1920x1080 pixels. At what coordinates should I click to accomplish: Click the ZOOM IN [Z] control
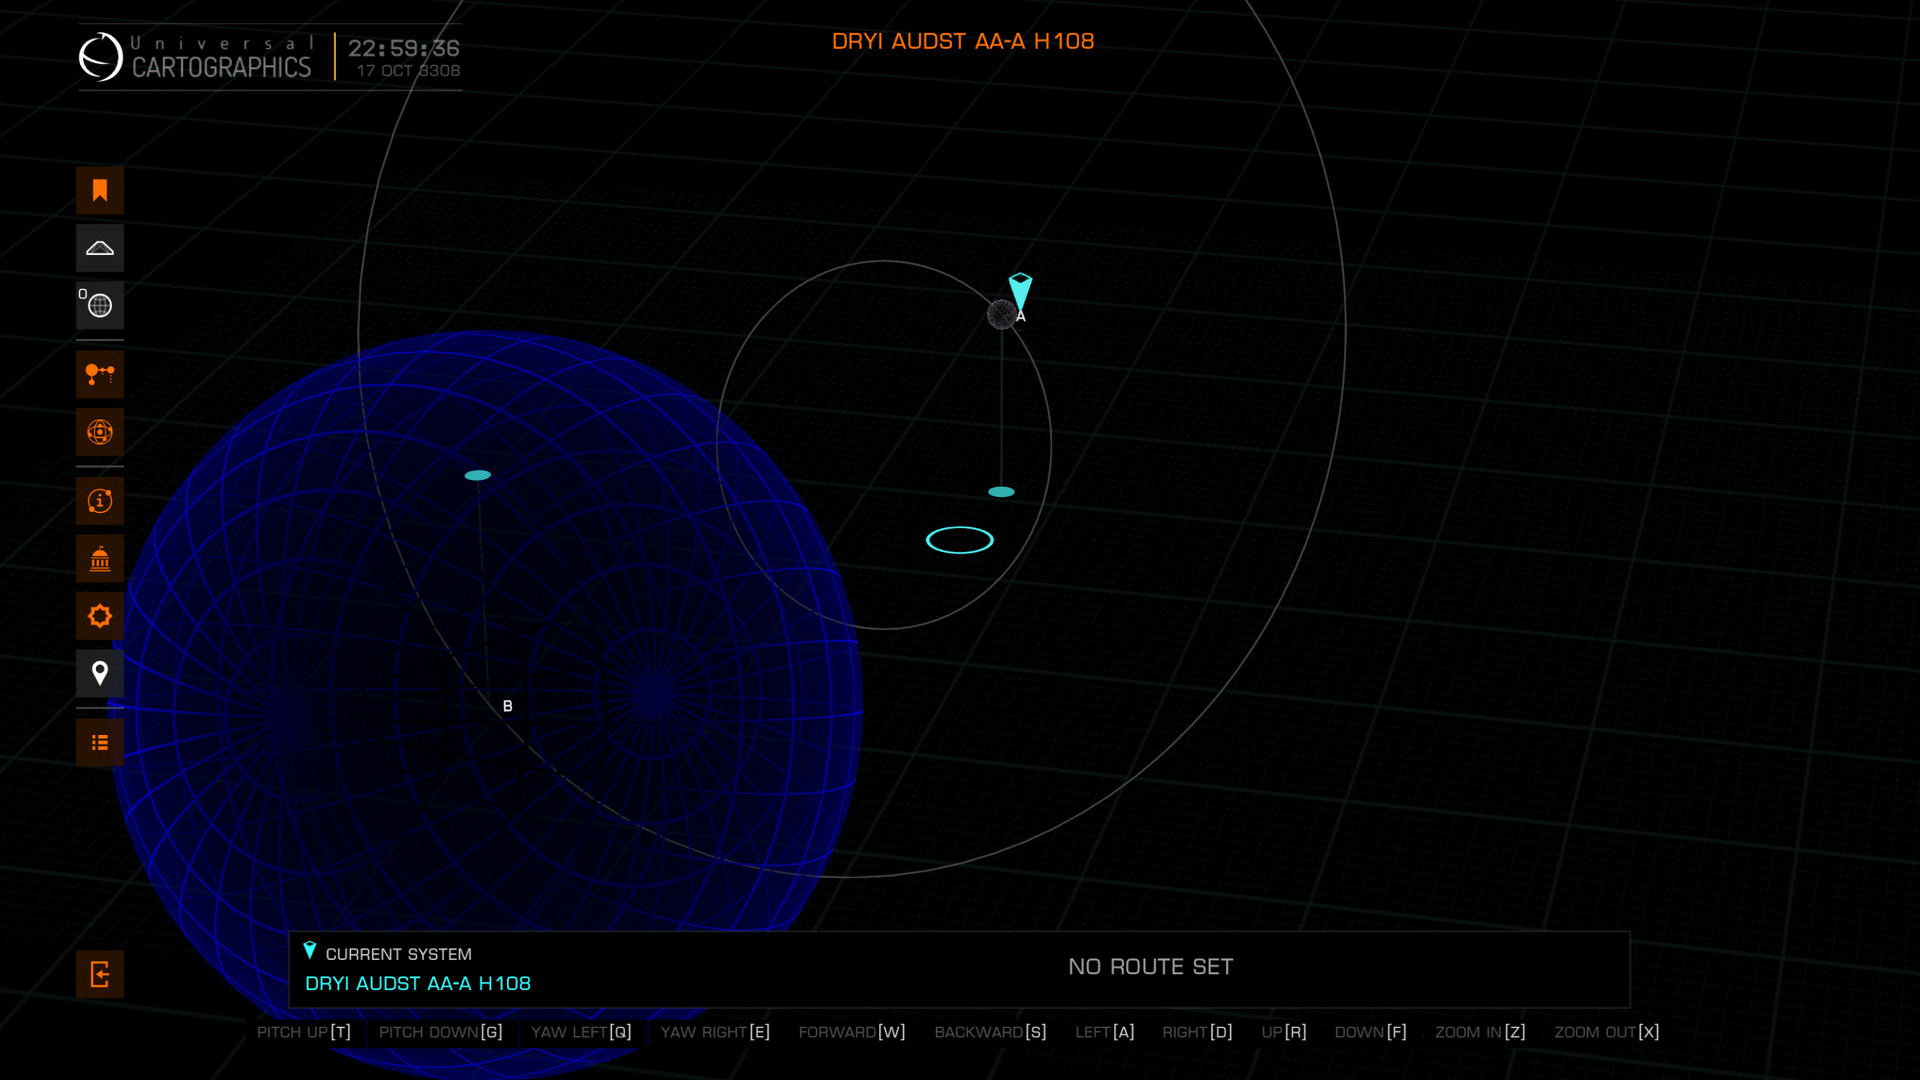click(1480, 1032)
